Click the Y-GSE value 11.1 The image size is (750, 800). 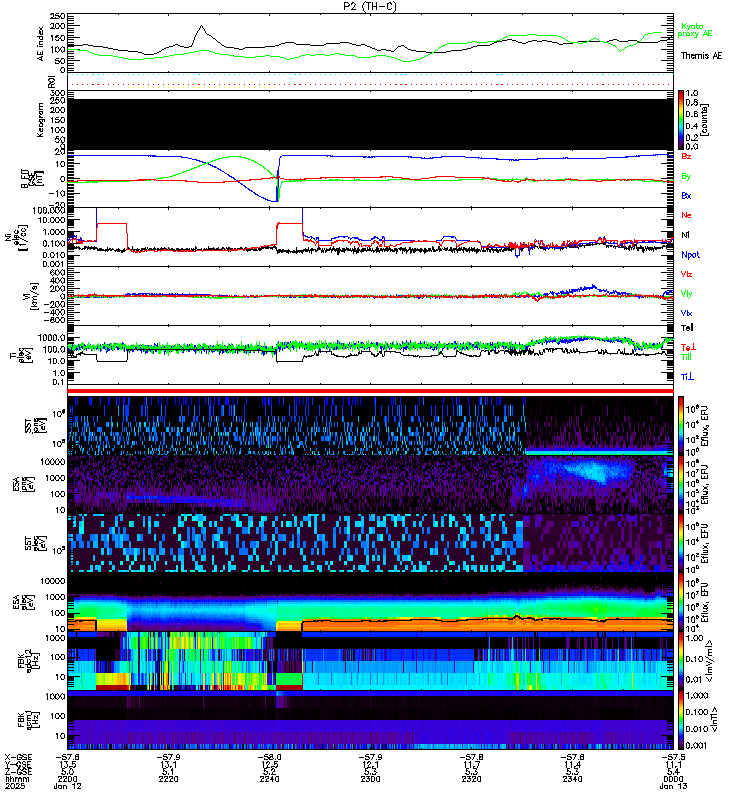(x=673, y=764)
